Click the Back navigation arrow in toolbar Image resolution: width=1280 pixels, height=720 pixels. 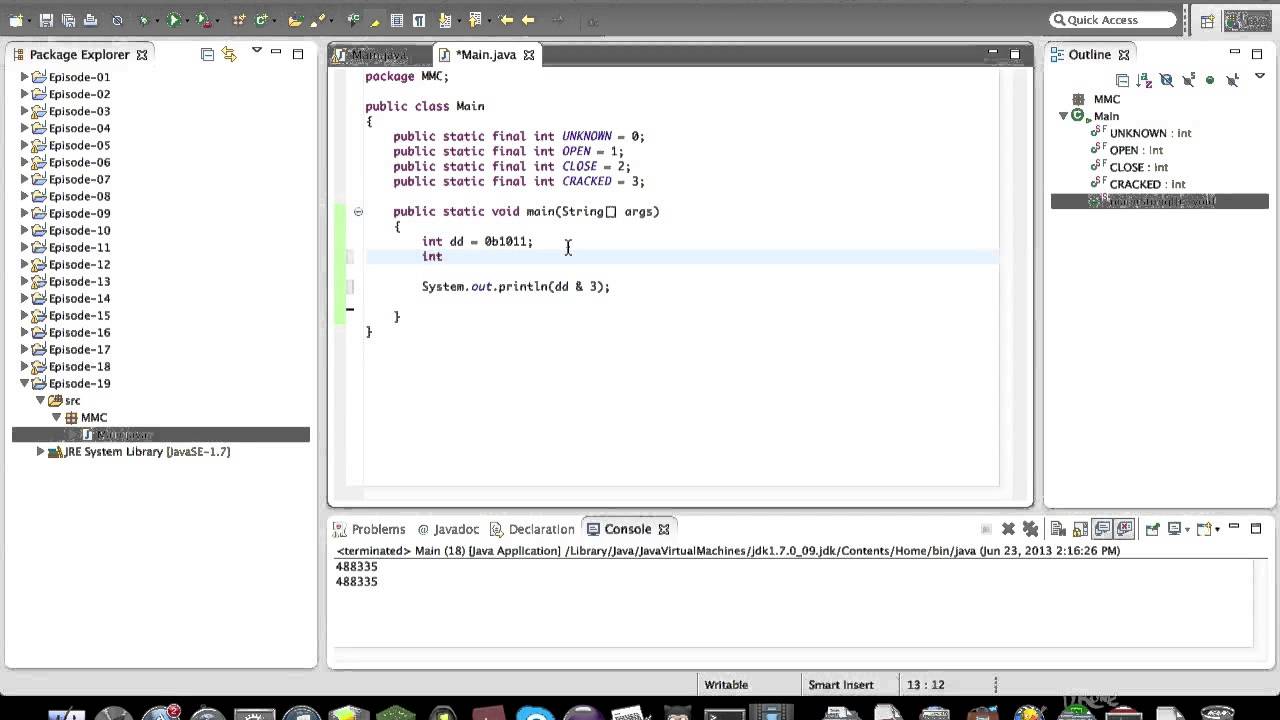point(528,20)
